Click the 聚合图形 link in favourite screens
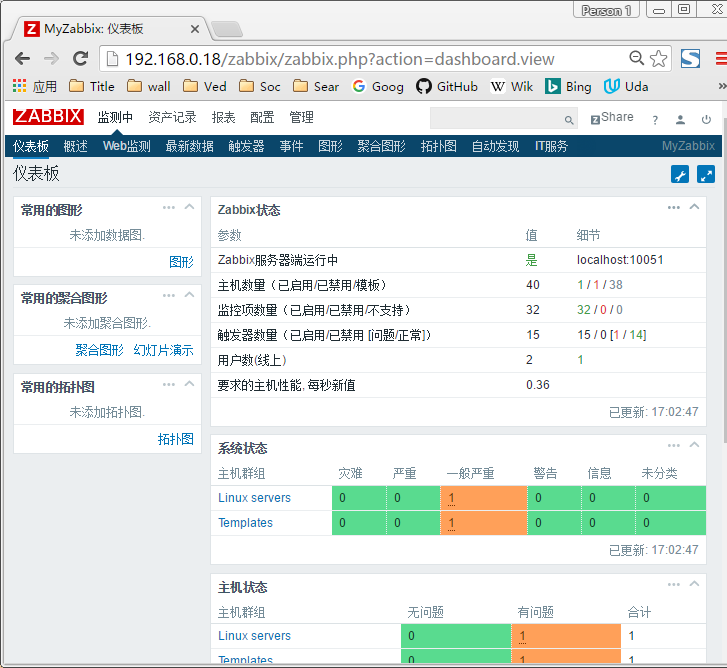 click(99, 350)
